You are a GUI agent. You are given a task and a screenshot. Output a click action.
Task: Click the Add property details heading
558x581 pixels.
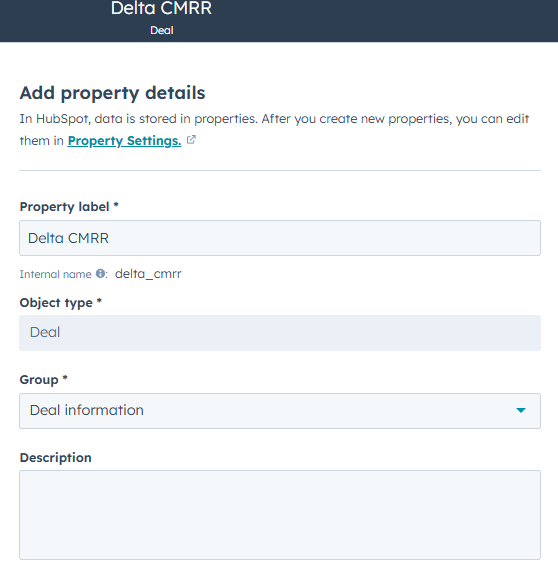coord(112,93)
